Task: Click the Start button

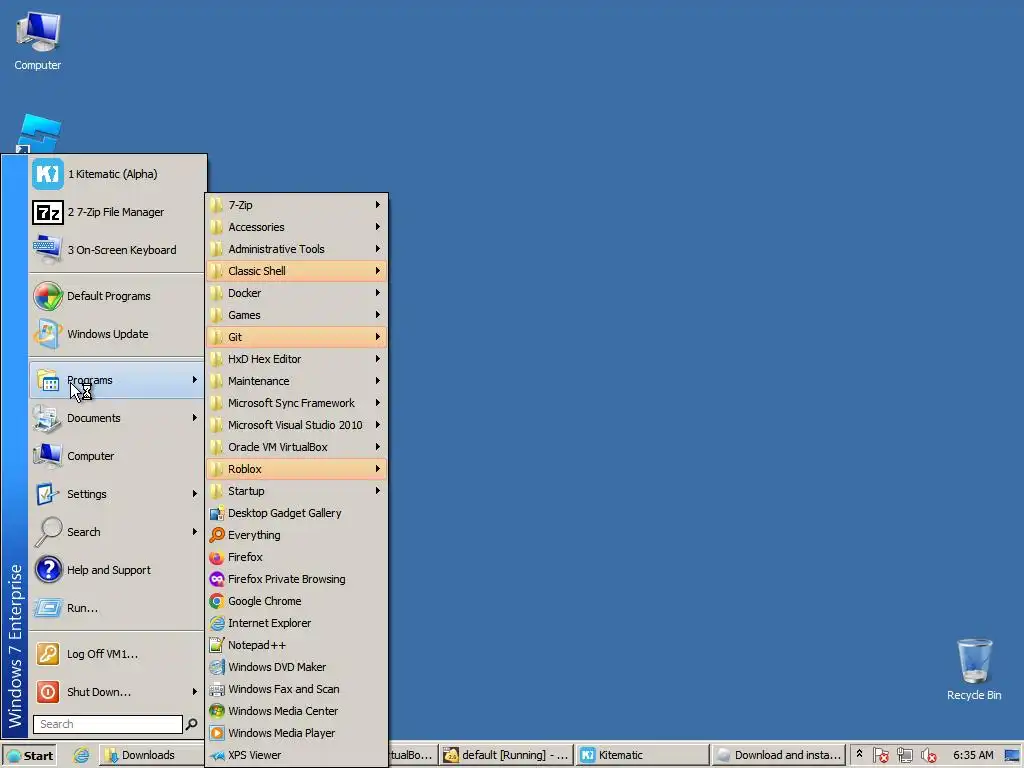Action: coord(29,756)
